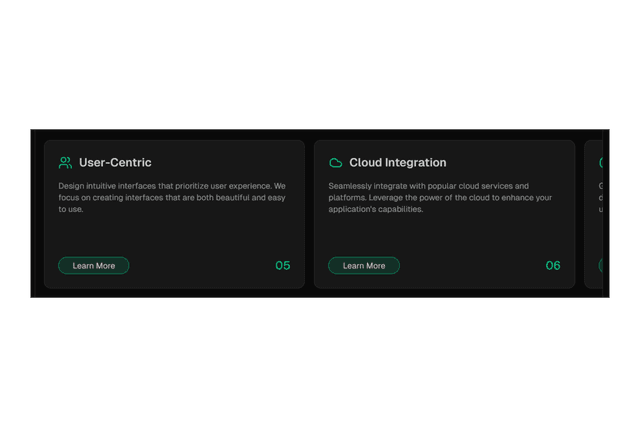Click the "Design intuitive interfaces" description text
The image size is (640, 427).
(x=172, y=198)
